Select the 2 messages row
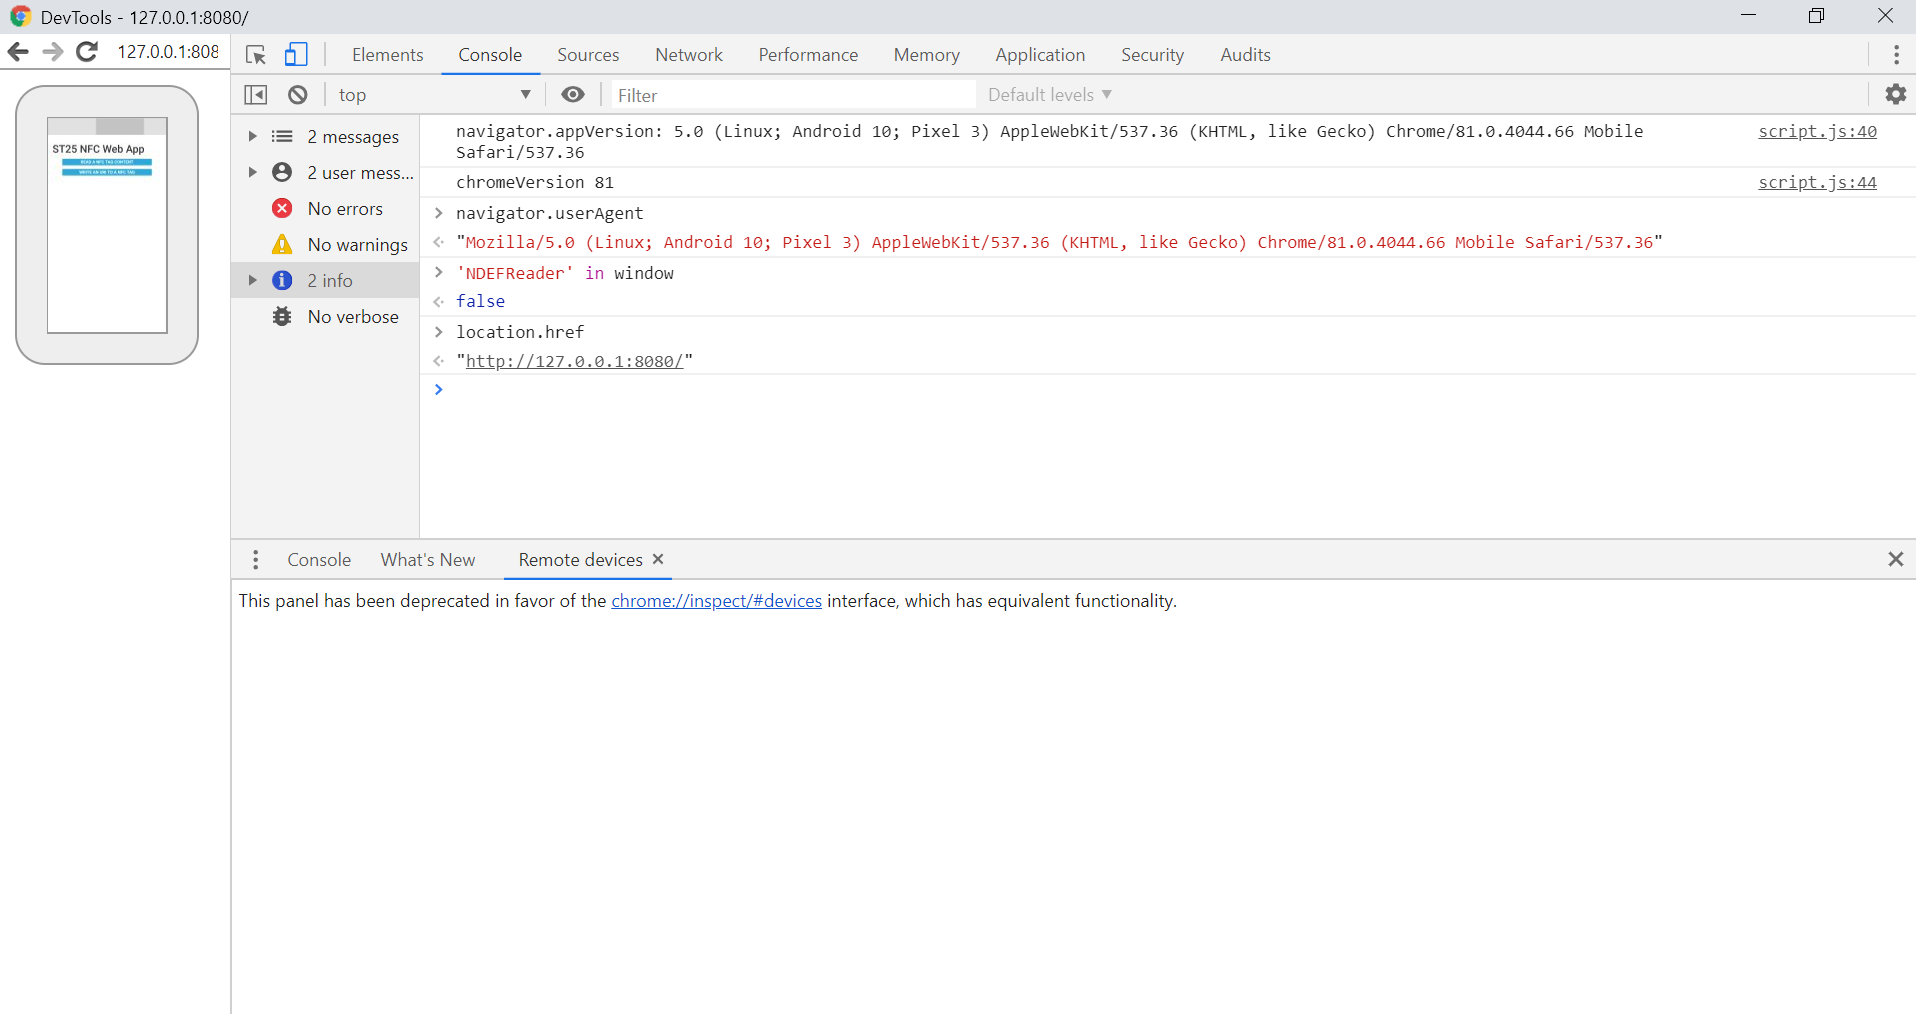Screen dimensions: 1916x1014 coord(326,137)
